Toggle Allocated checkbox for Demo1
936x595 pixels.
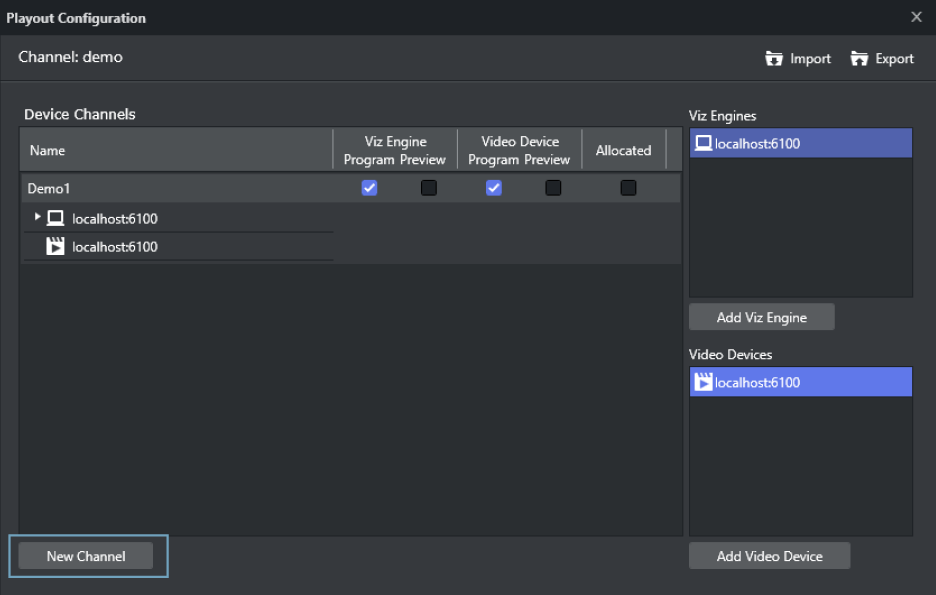628,188
